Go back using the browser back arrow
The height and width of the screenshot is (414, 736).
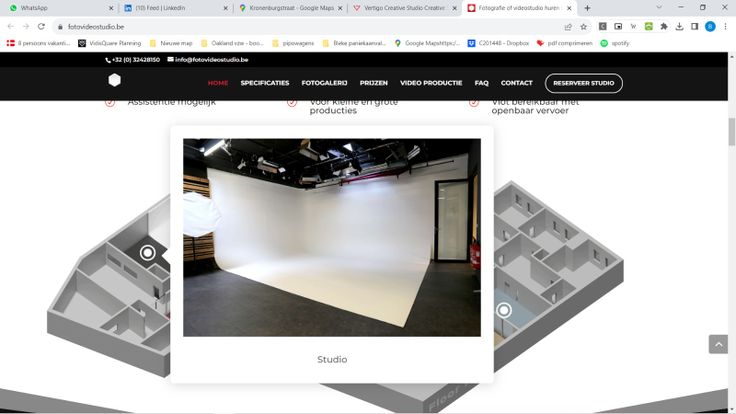tap(11, 26)
